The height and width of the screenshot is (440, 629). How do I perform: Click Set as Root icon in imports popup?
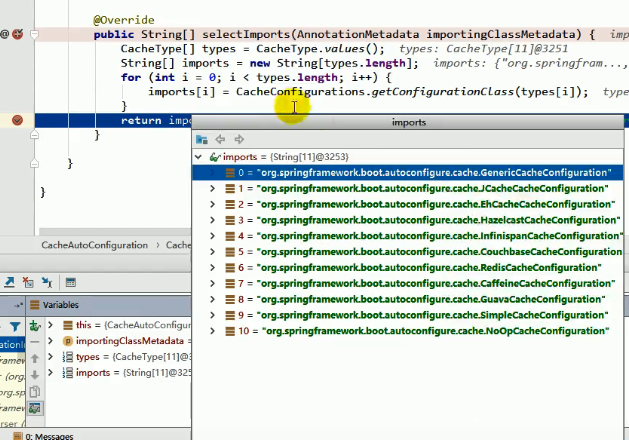[201, 139]
